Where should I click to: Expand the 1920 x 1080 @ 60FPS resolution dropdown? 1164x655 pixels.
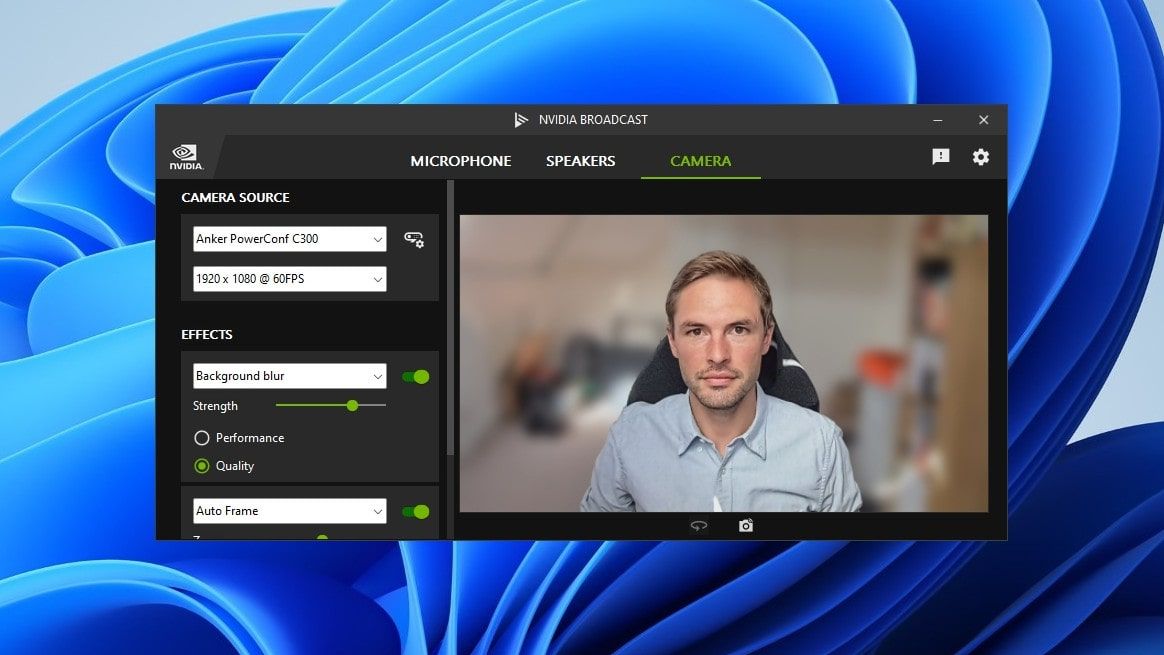coord(289,279)
